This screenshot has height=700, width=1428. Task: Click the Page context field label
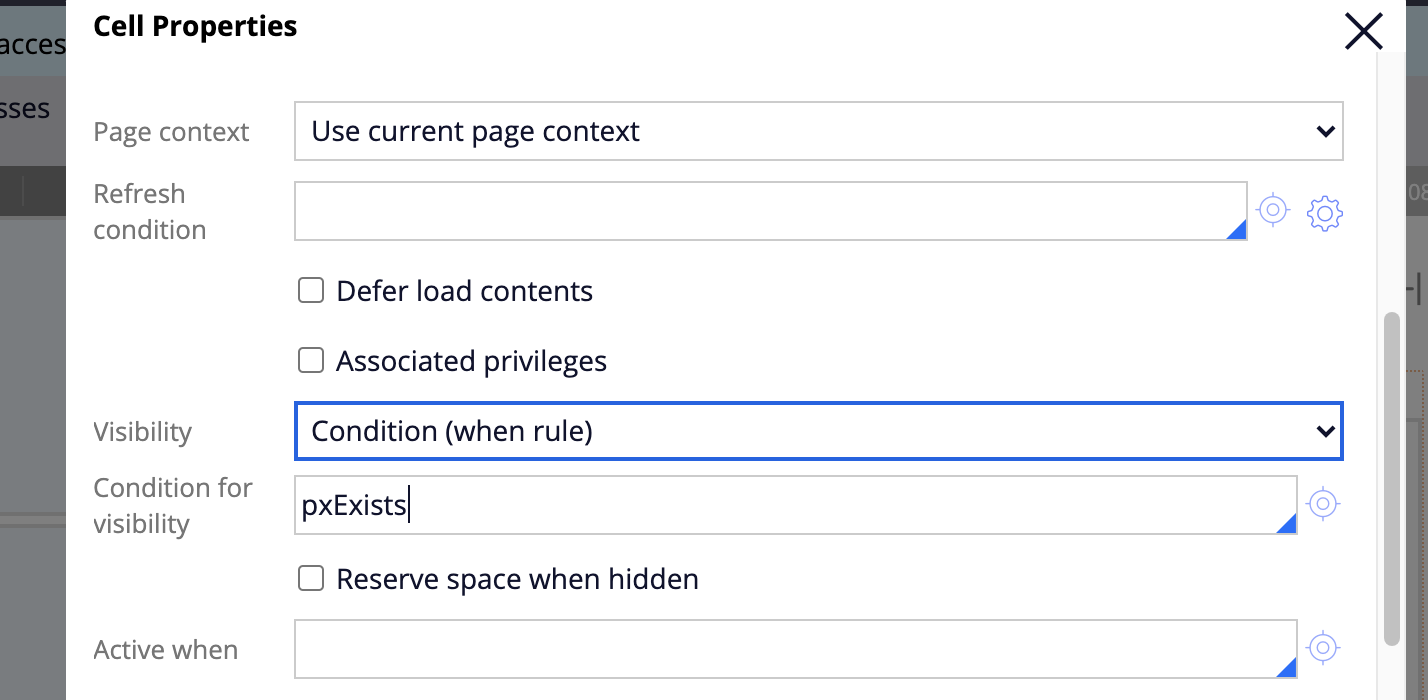tap(171, 132)
